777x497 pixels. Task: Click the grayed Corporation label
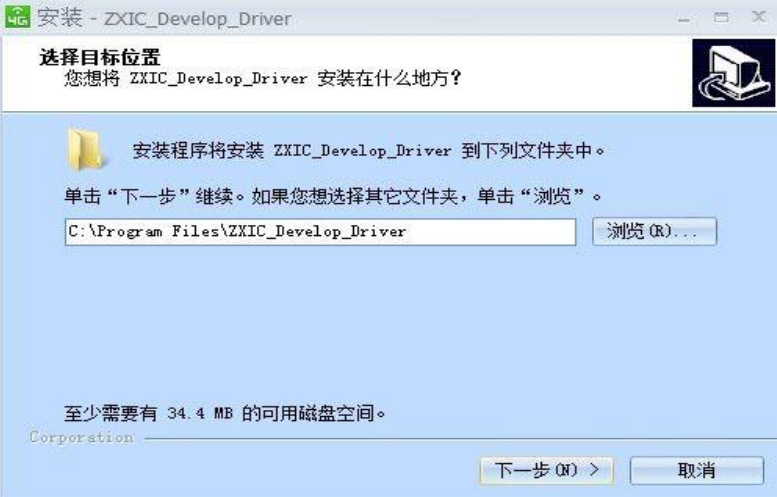(81, 437)
